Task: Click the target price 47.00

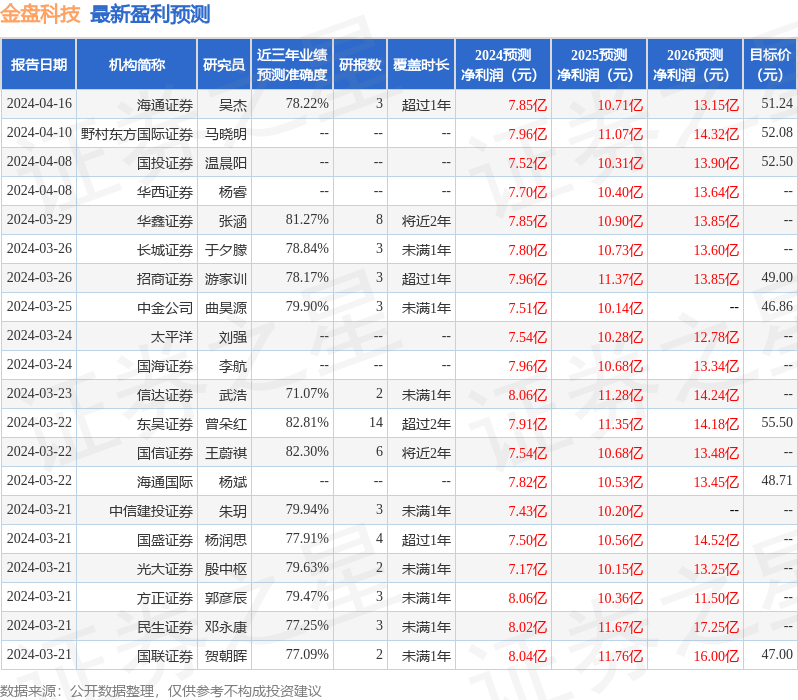Action: coord(777,655)
